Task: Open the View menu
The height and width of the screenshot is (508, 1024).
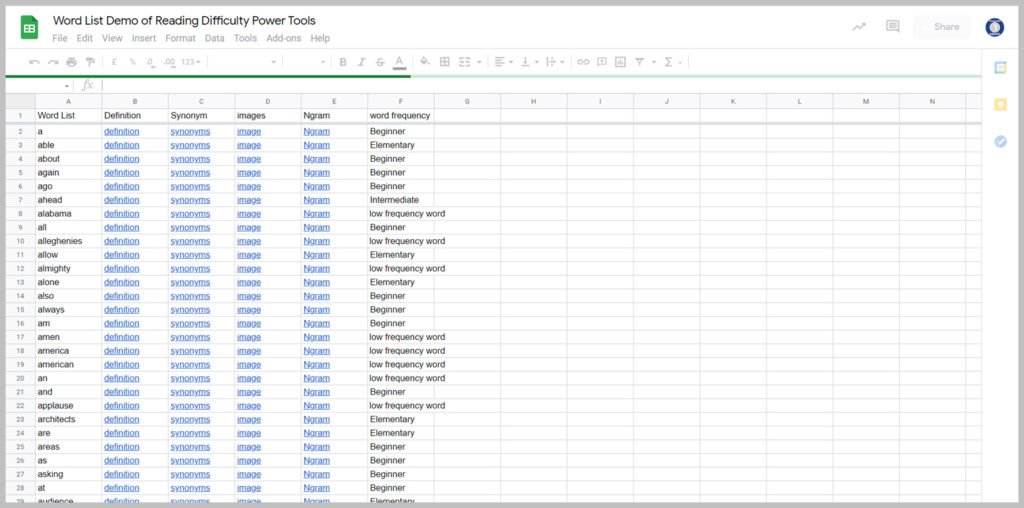Action: 112,39
